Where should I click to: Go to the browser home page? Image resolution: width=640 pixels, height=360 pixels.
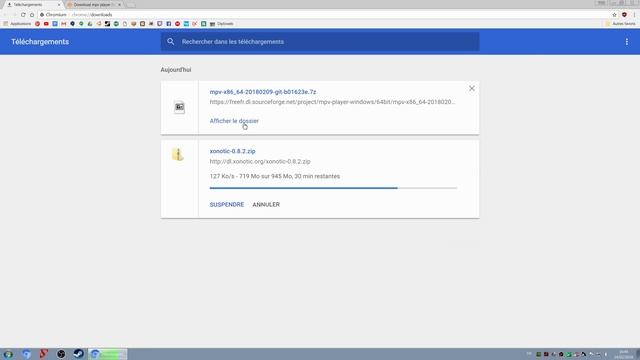click(32, 15)
